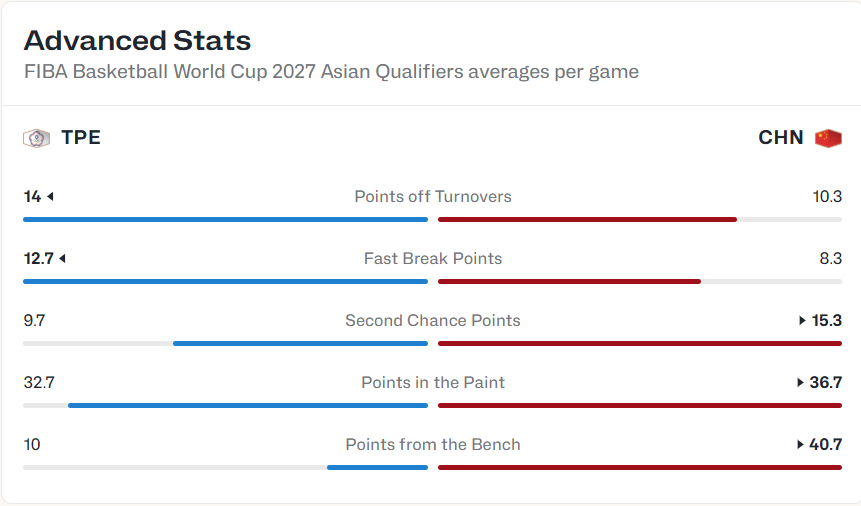Click the arrow beside TPE's 12.7 value

tap(62, 259)
